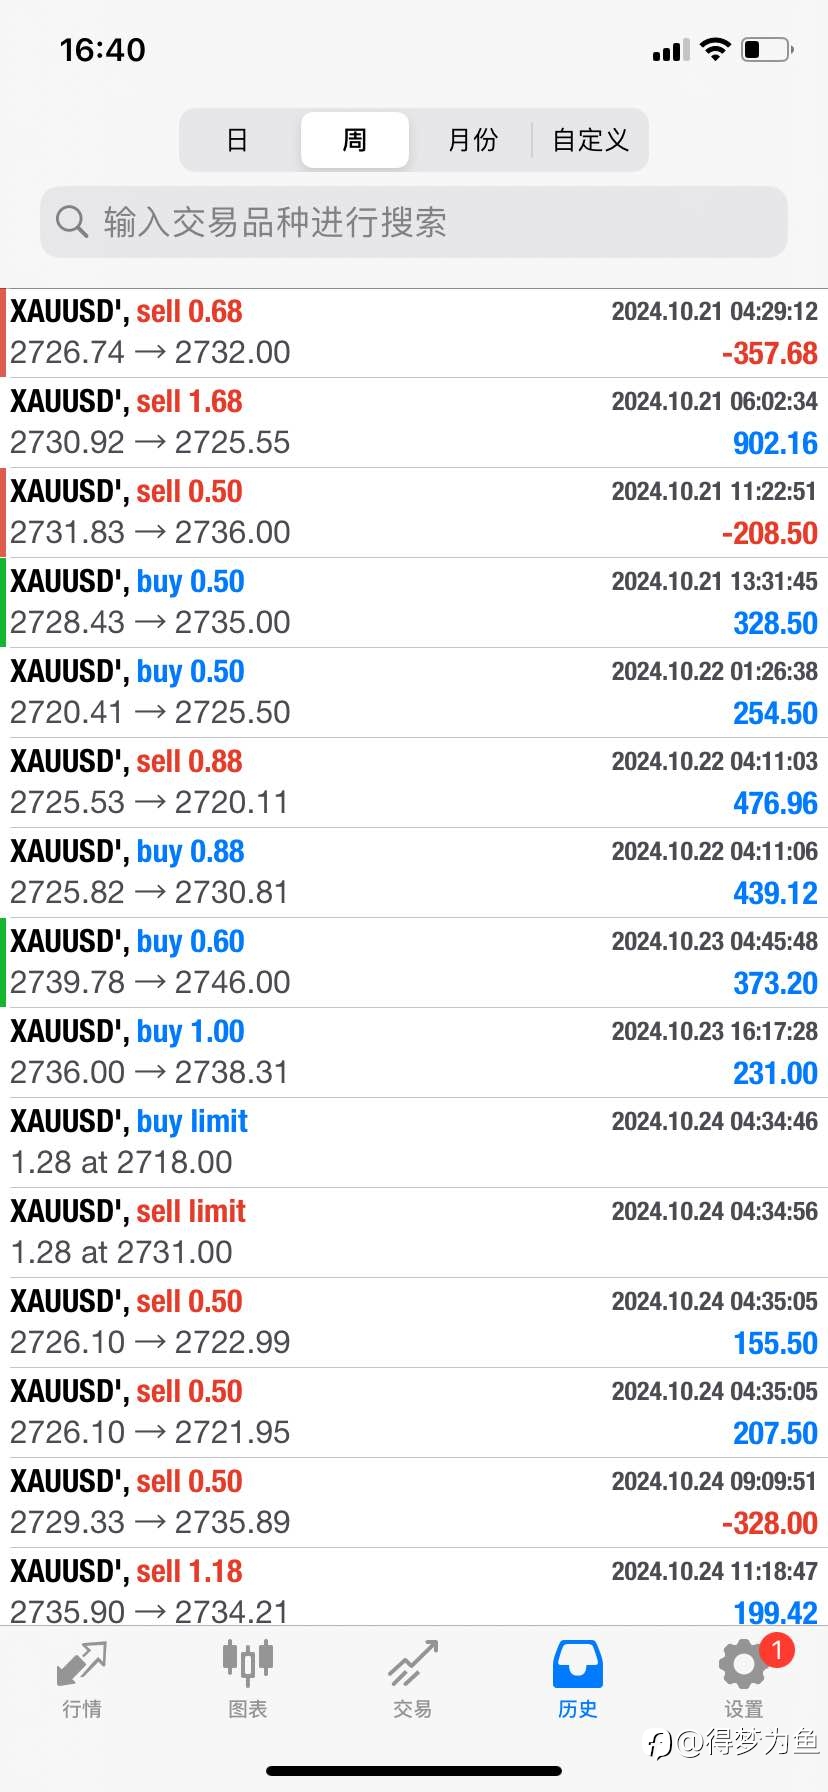The image size is (828, 1792).
Task: Select the 周 period segment
Action: 355,140
